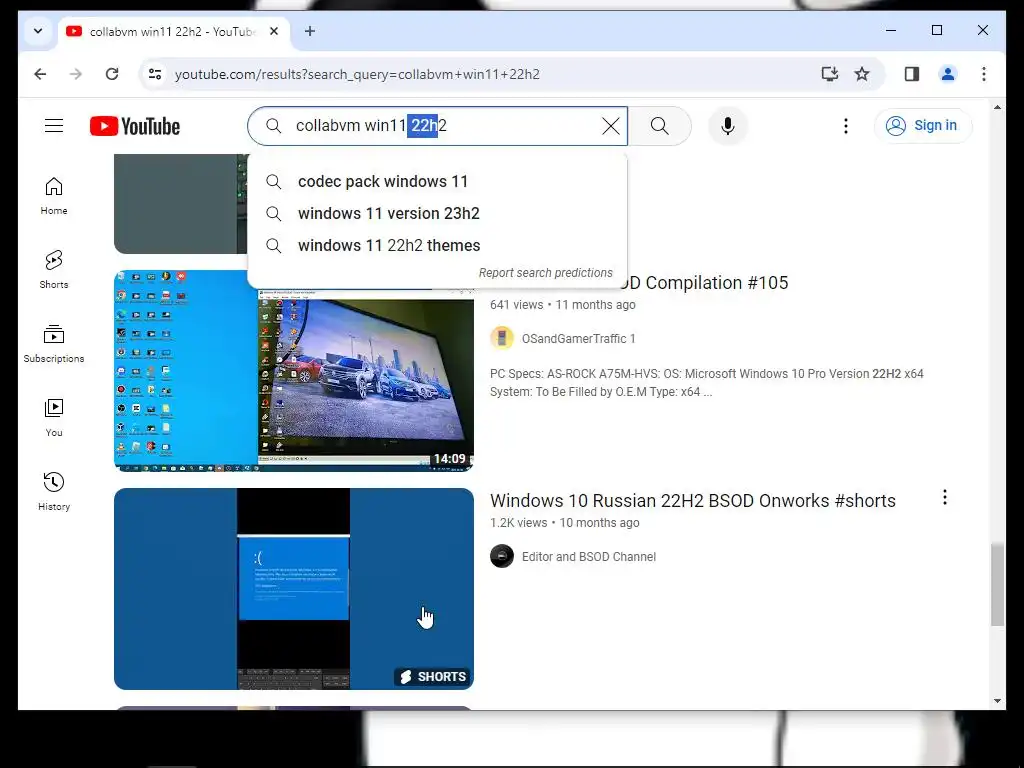
Task: Choose suggestion codec pack windows 11
Action: click(438, 182)
